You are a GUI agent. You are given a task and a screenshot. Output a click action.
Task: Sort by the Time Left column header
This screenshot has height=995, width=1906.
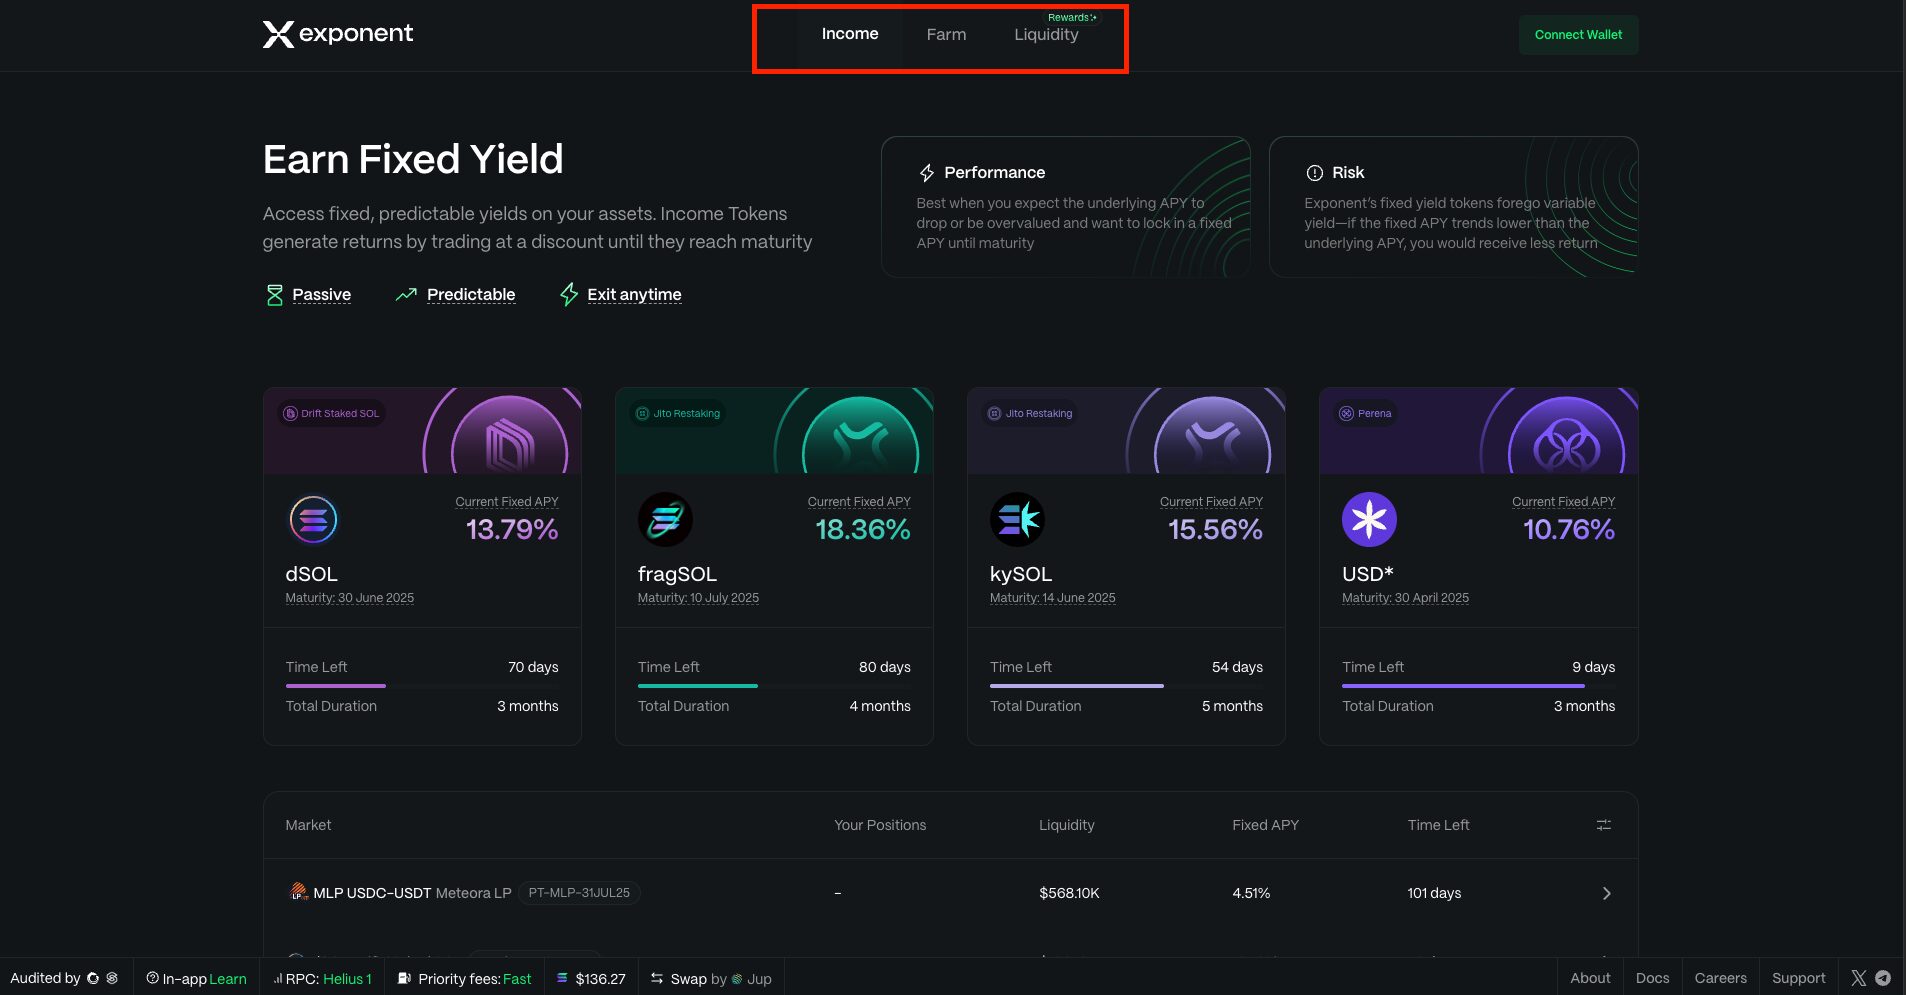pos(1438,825)
